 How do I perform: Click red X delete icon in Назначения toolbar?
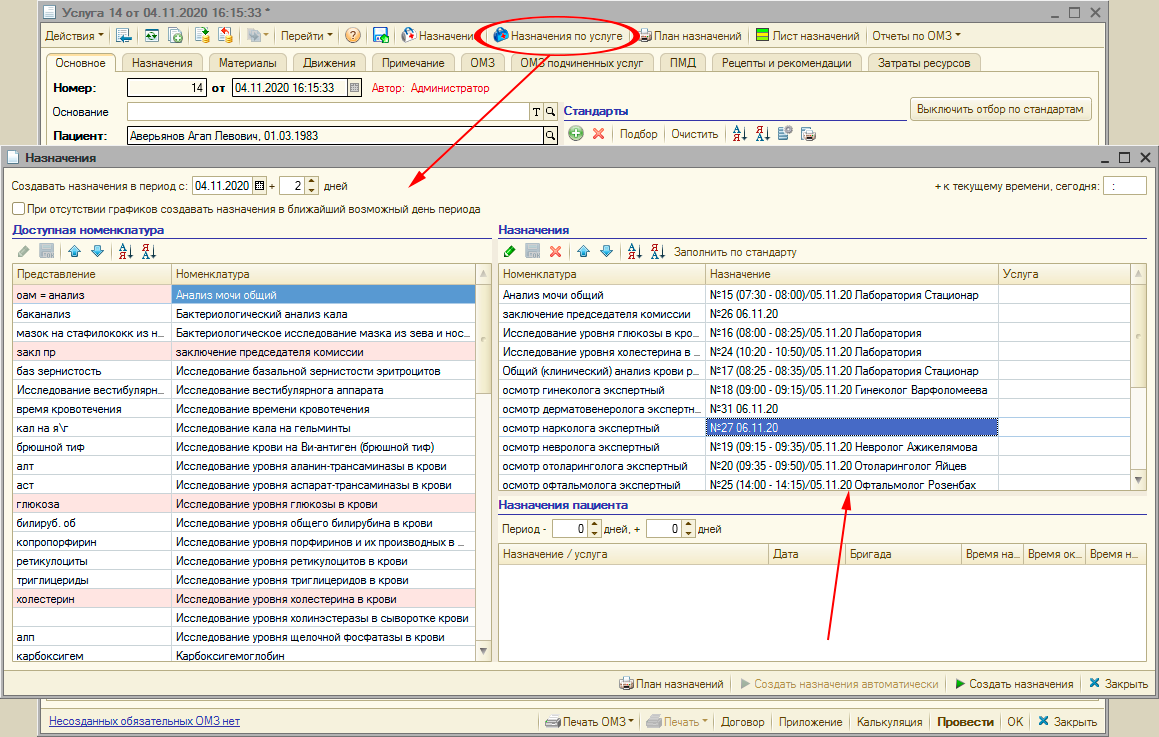click(x=555, y=252)
